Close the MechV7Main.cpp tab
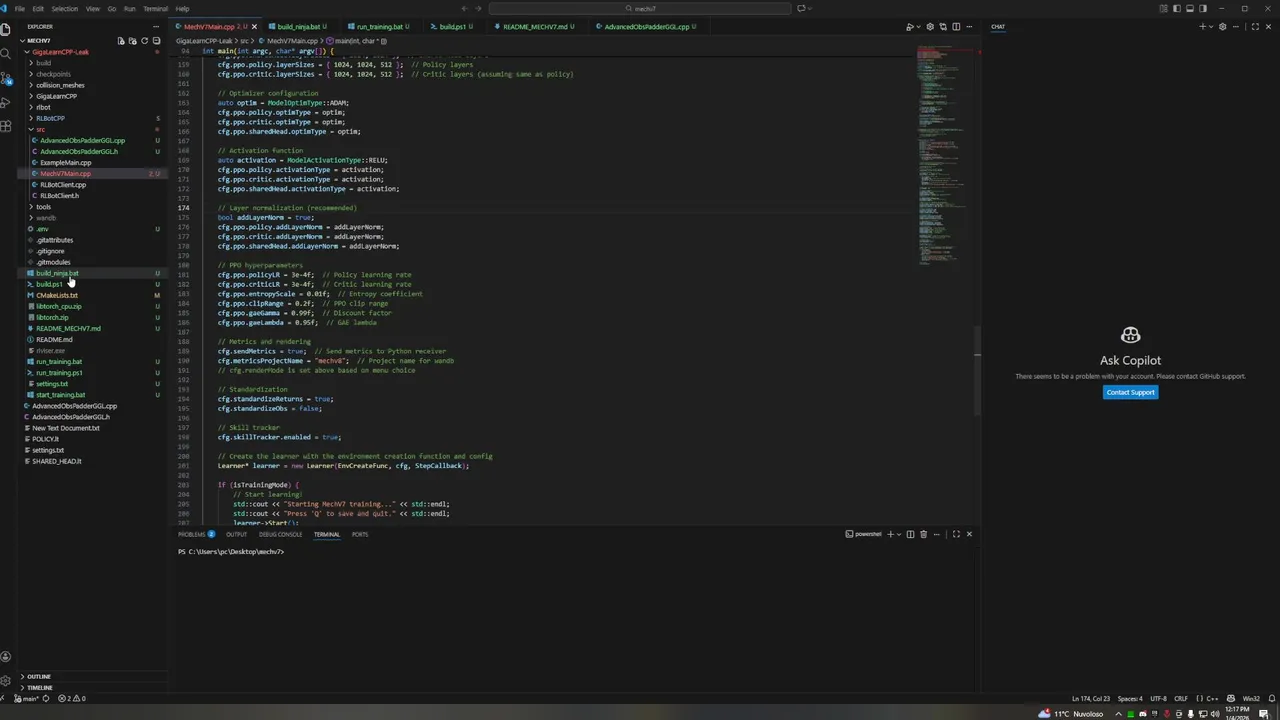 [254, 27]
